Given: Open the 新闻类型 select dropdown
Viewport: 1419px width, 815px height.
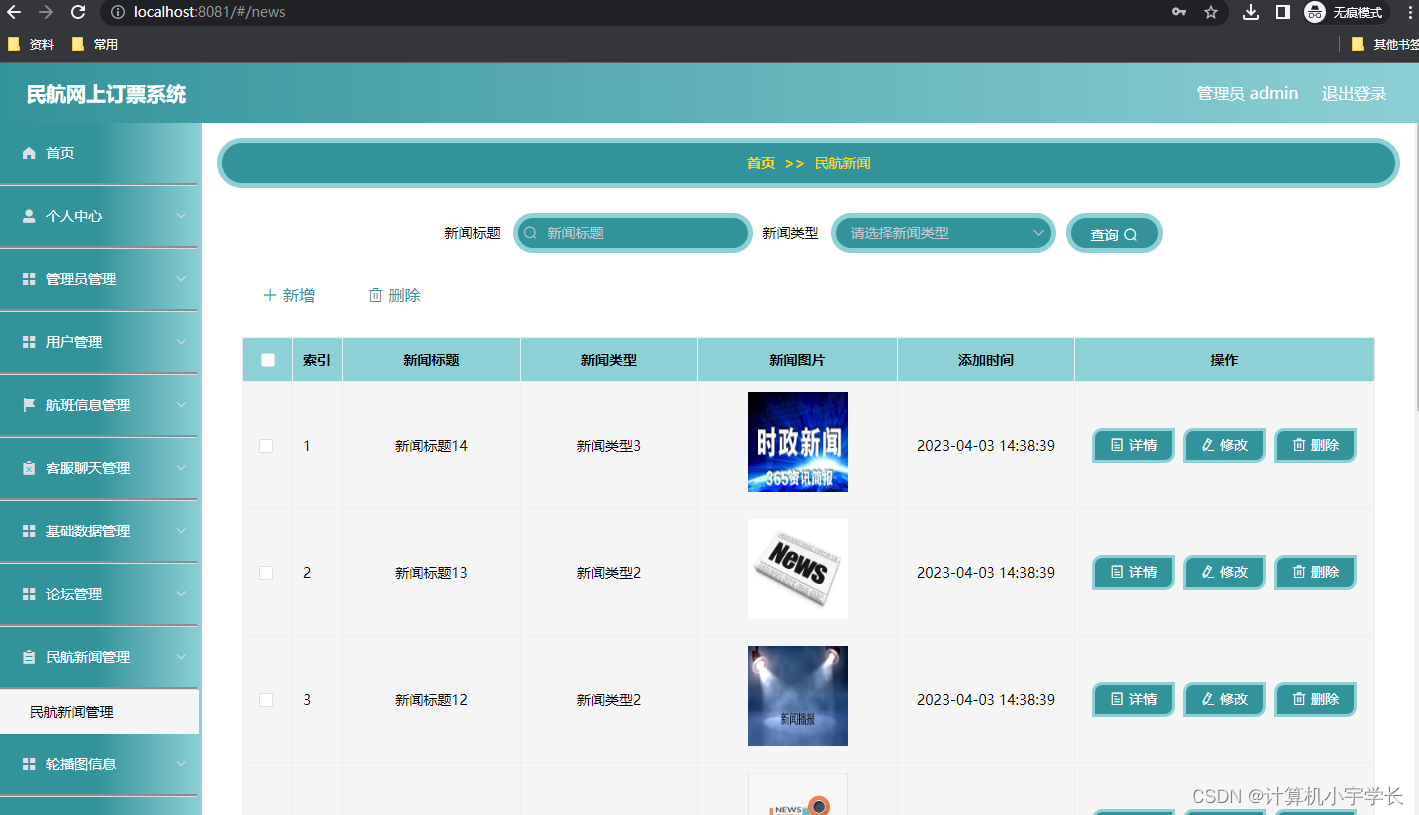Looking at the screenshot, I should (x=943, y=233).
